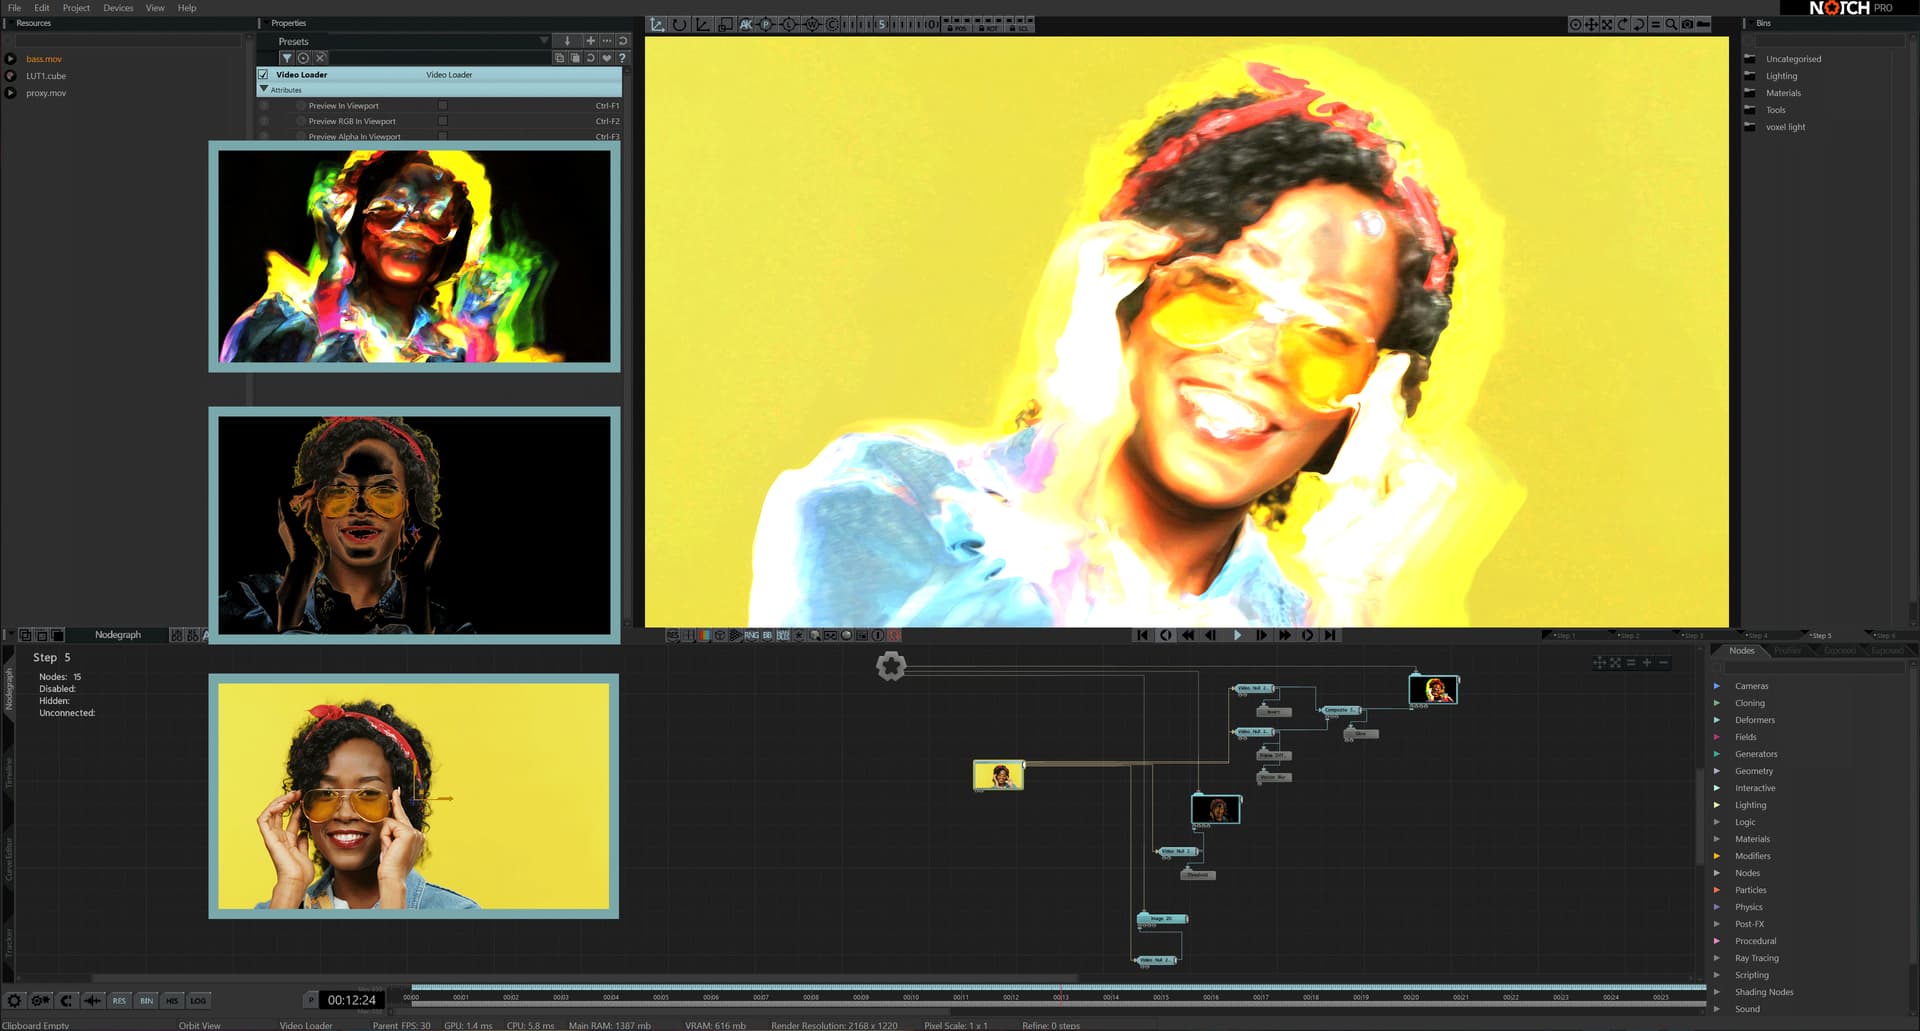Click the nodegraph root gear node
This screenshot has width=1920, height=1031.
(x=891, y=666)
